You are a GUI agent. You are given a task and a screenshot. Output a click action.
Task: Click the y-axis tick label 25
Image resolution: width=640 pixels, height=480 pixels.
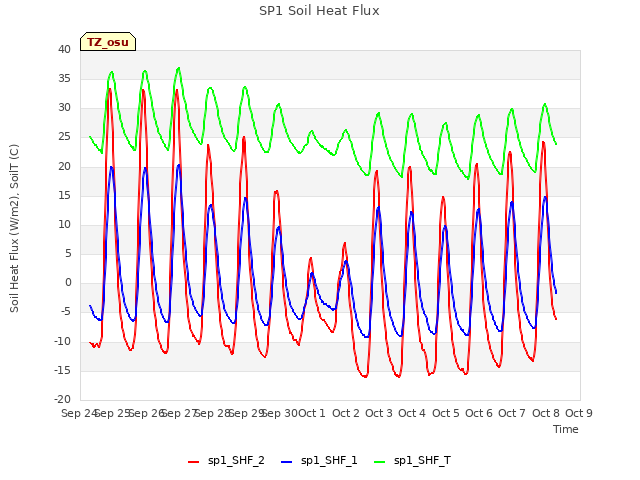[64, 137]
